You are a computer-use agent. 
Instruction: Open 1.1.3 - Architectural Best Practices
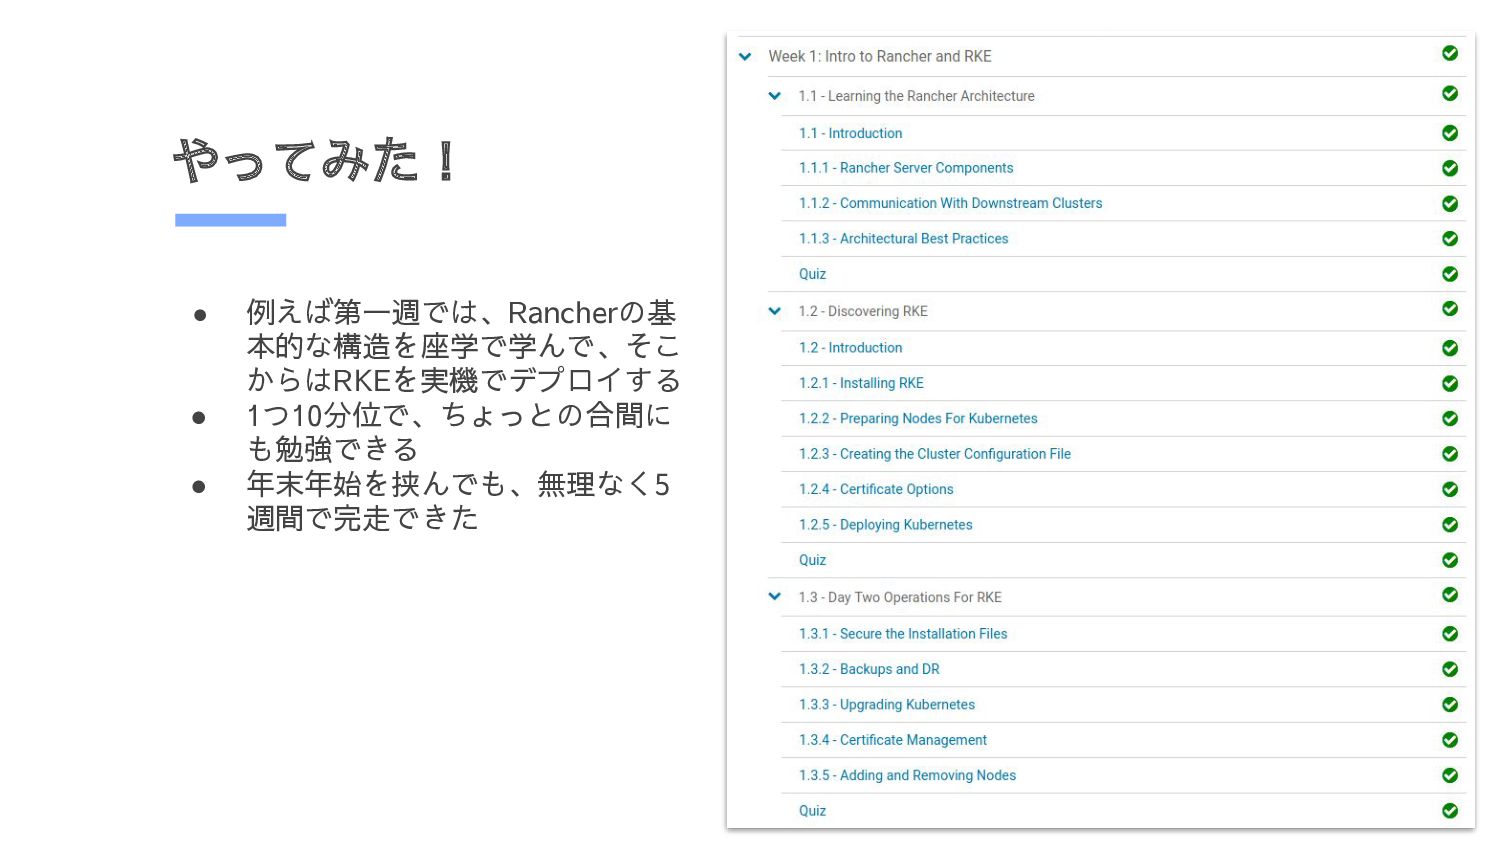pyautogui.click(x=903, y=239)
